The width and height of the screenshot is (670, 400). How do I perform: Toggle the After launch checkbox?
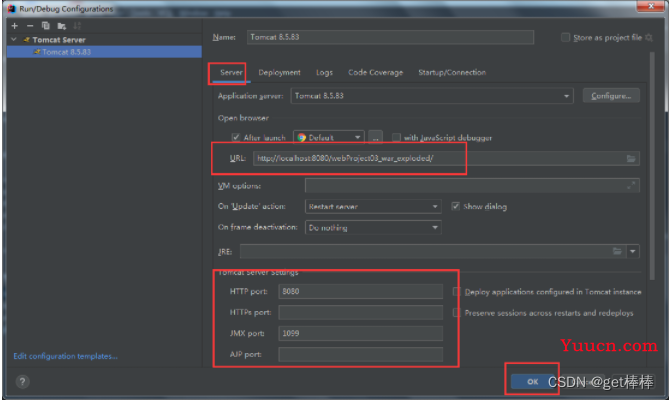click(x=235, y=137)
